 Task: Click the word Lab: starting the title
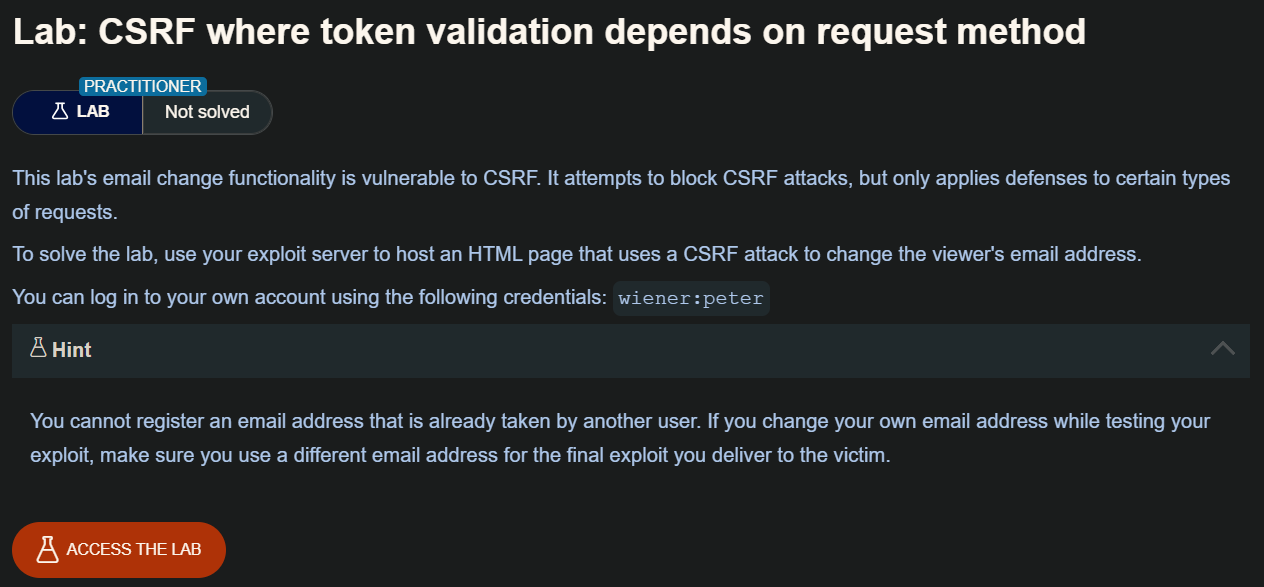[46, 32]
